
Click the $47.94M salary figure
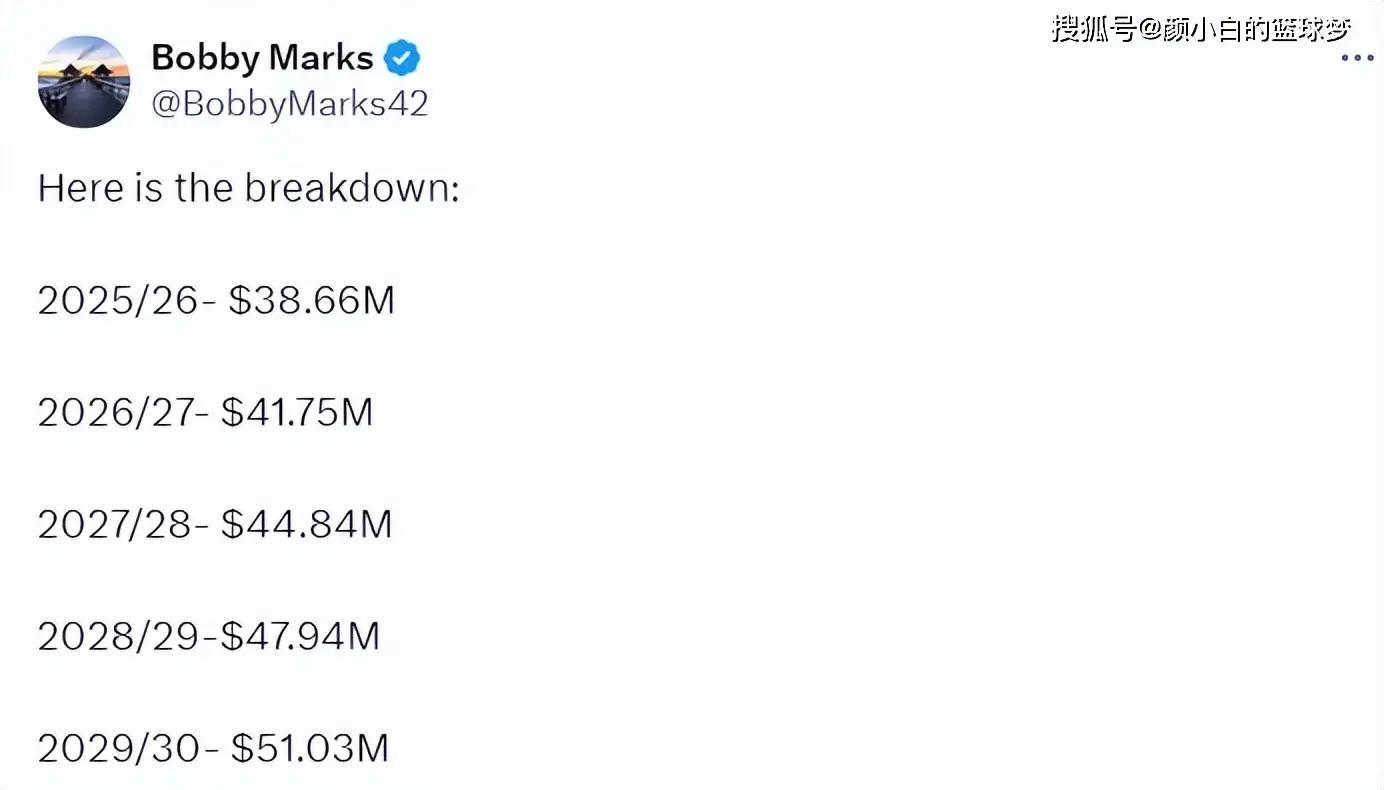click(301, 636)
